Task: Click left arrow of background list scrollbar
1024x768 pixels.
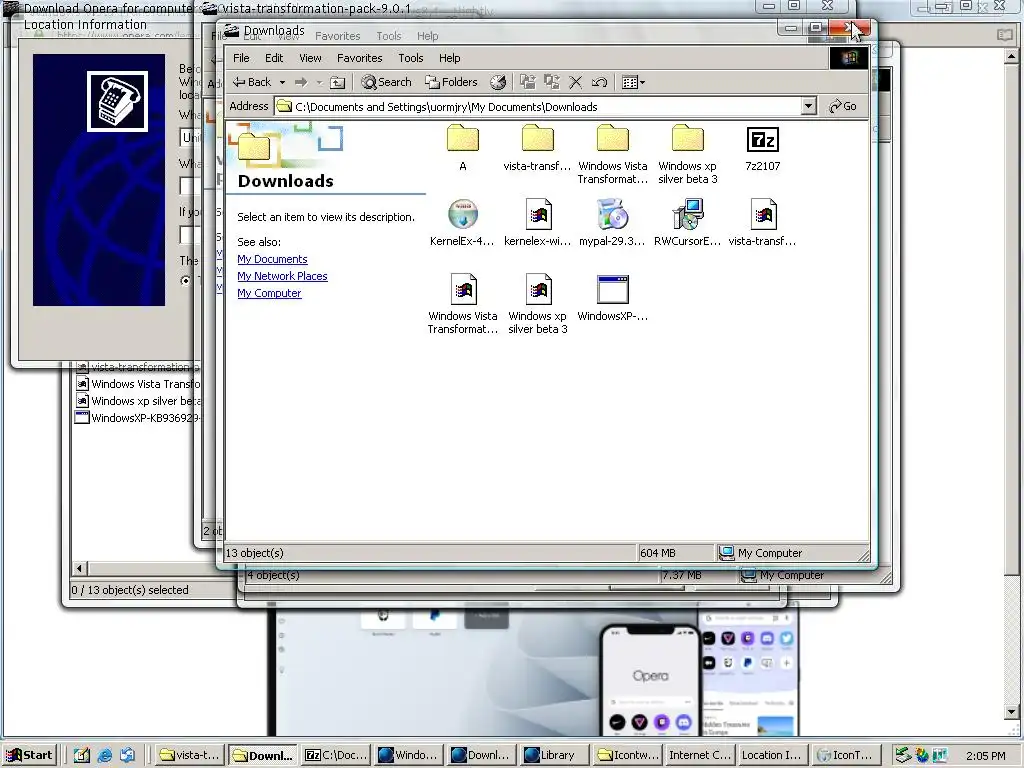Action: (80, 568)
